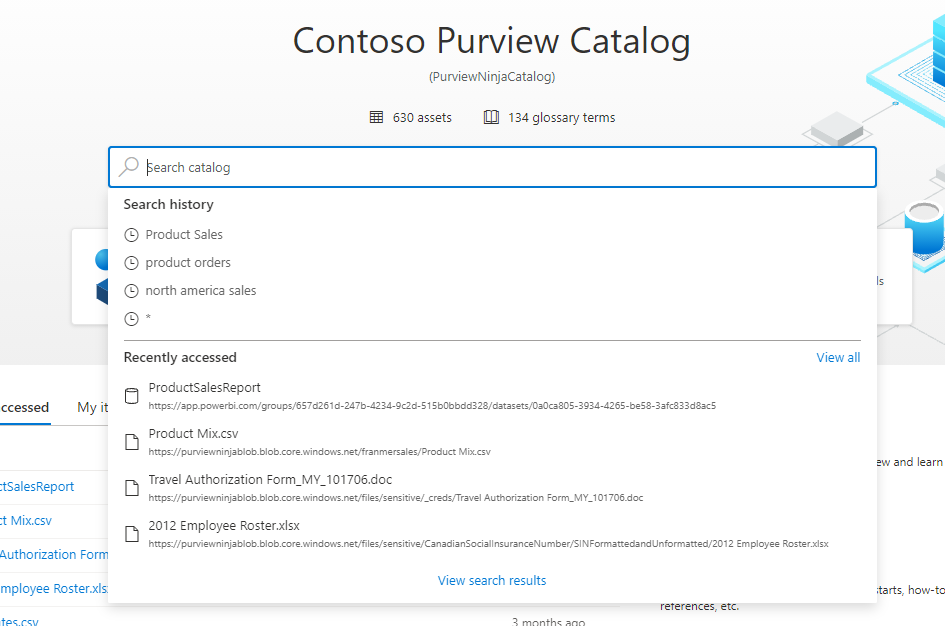This screenshot has width=945, height=626.
Task: Click Travel Authorization Form file icon
Action: tap(131, 487)
